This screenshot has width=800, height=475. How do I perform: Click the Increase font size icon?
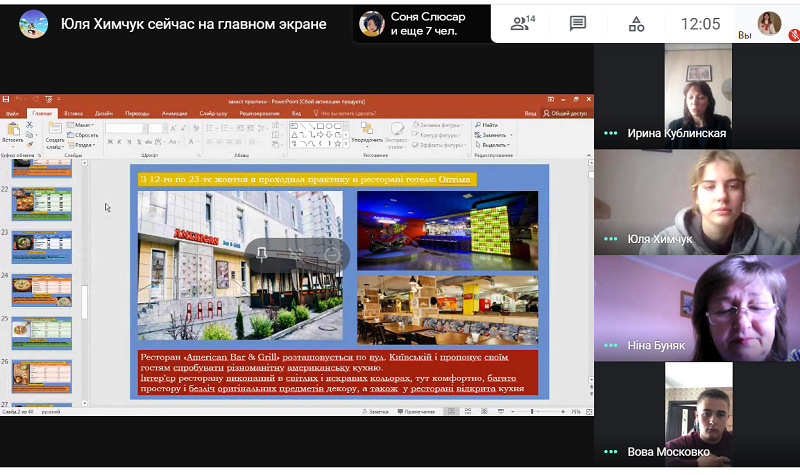(x=173, y=128)
